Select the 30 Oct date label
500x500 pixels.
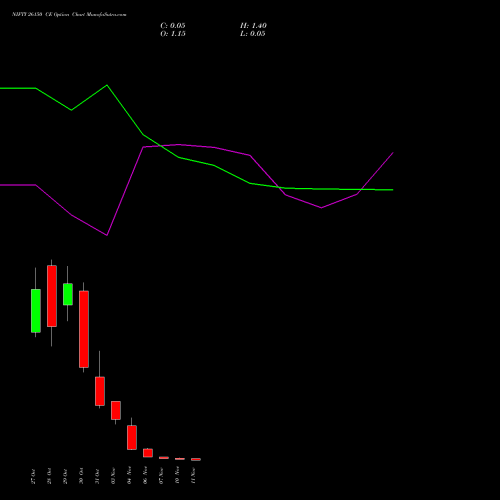[81, 476]
